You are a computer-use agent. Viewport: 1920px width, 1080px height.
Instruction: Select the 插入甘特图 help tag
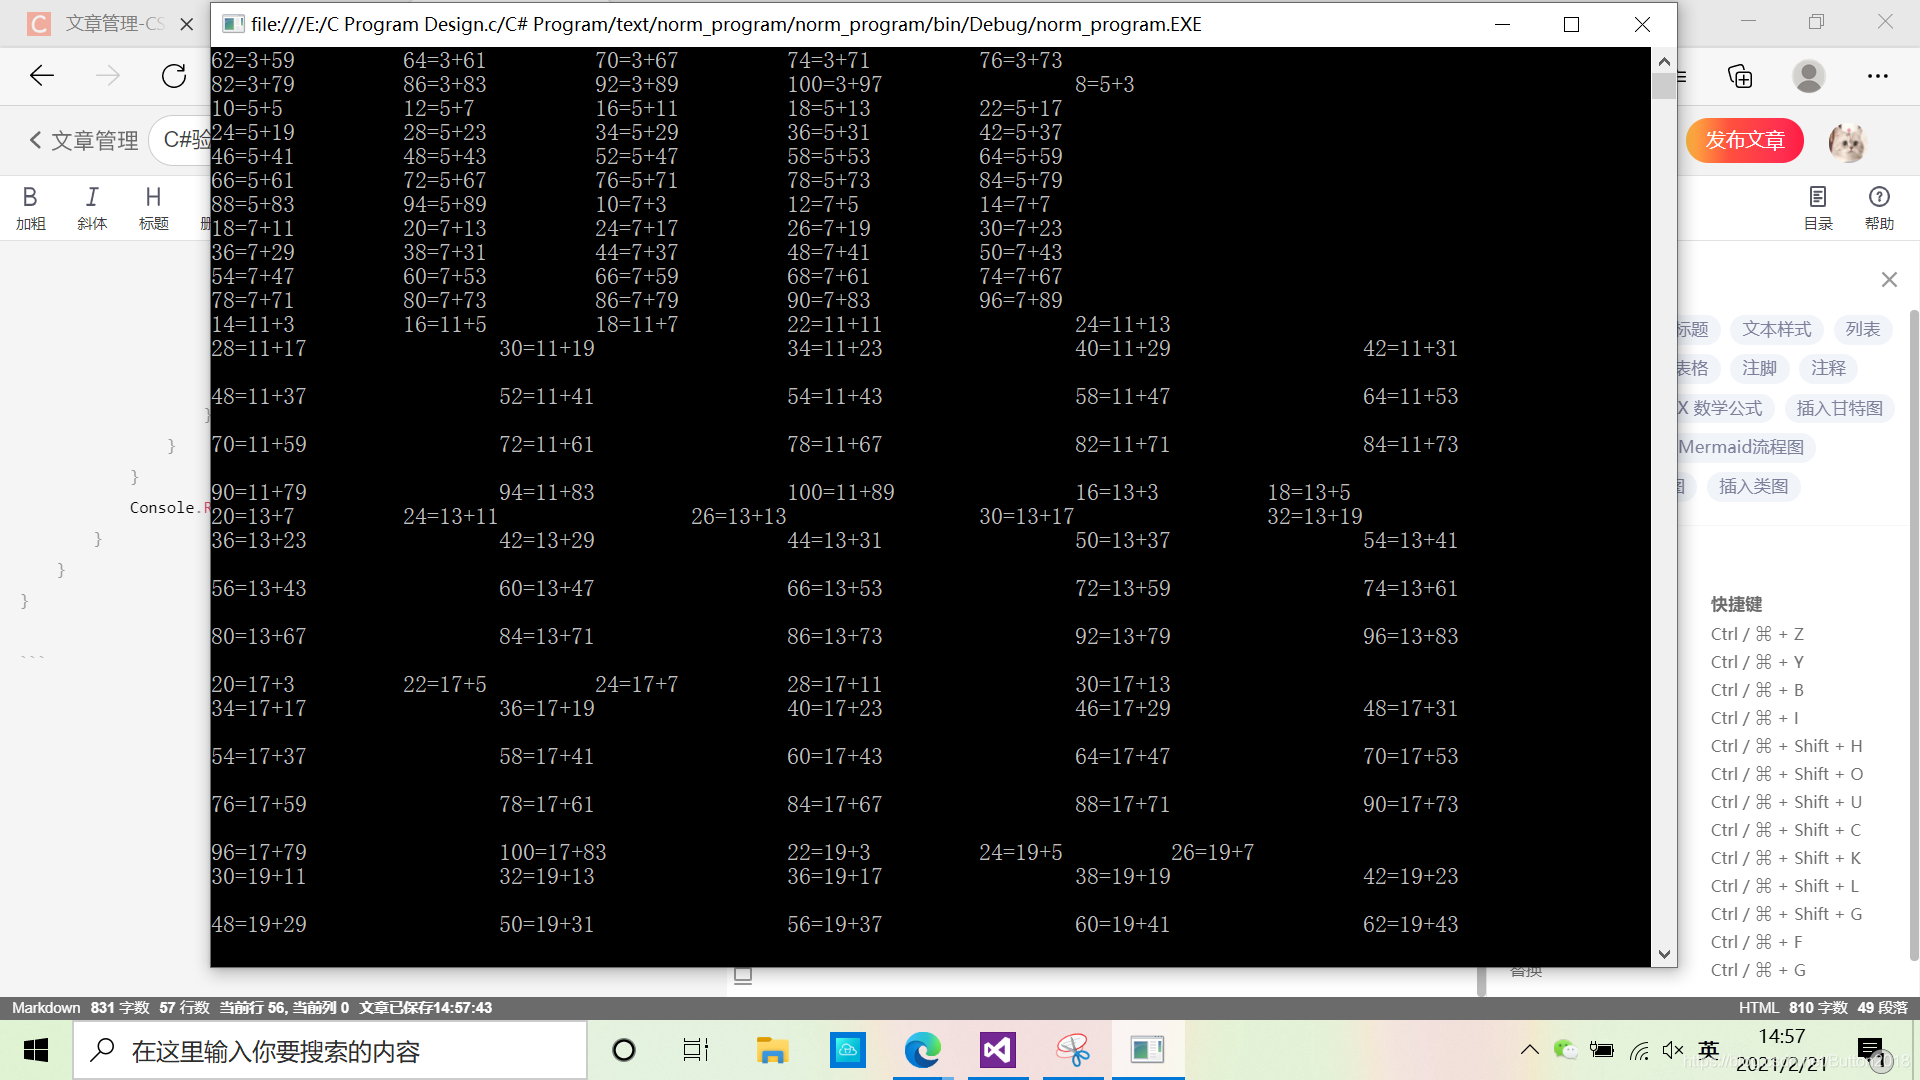tap(1839, 408)
